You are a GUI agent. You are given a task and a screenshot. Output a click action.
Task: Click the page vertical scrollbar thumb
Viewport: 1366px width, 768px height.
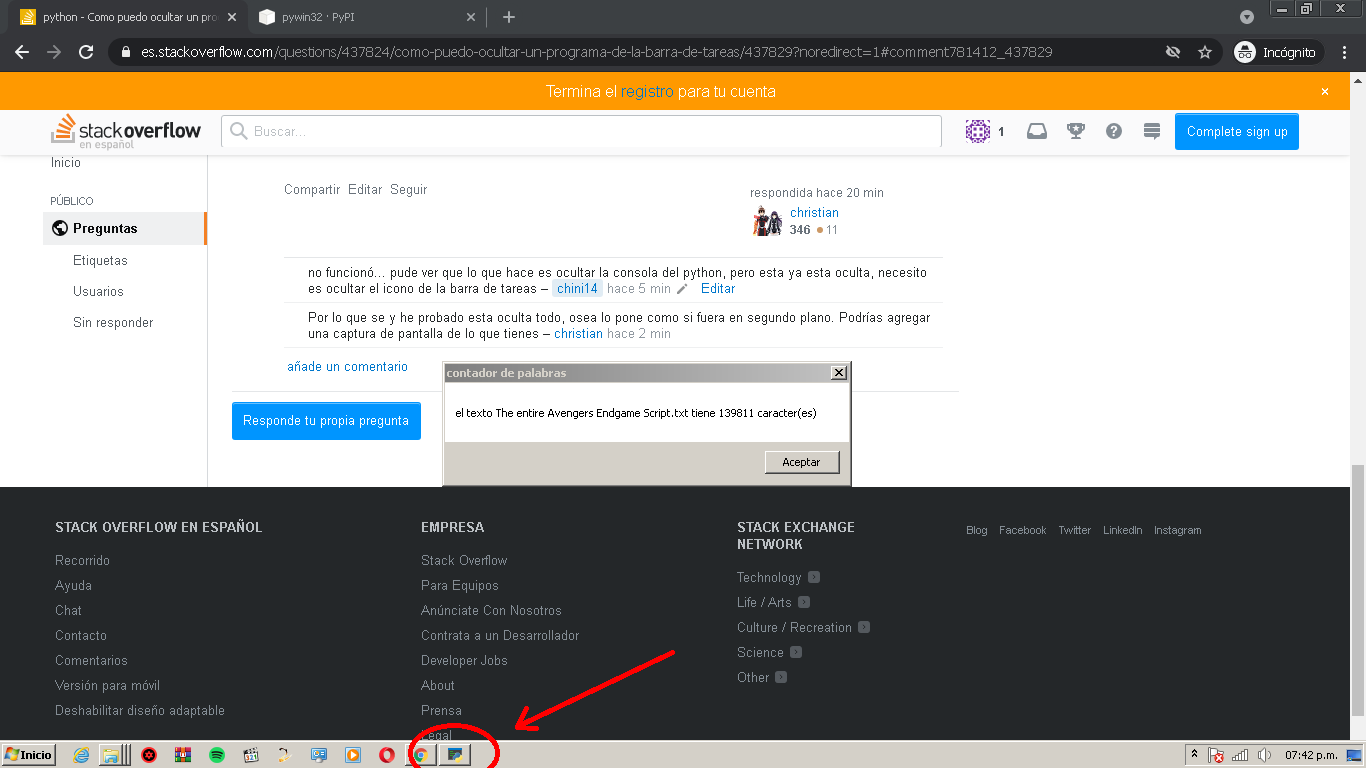[1358, 590]
